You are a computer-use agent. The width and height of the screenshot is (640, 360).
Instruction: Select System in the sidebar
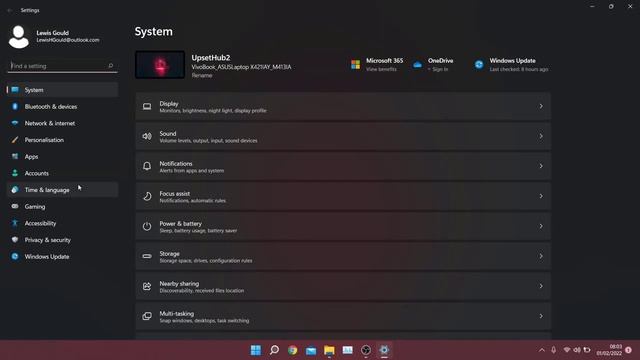click(62, 90)
